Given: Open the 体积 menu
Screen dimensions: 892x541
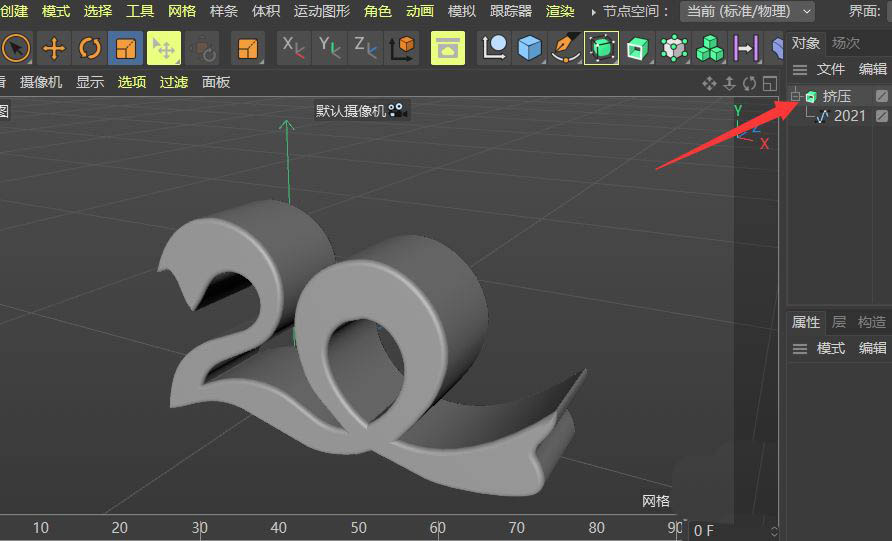Looking at the screenshot, I should (266, 11).
